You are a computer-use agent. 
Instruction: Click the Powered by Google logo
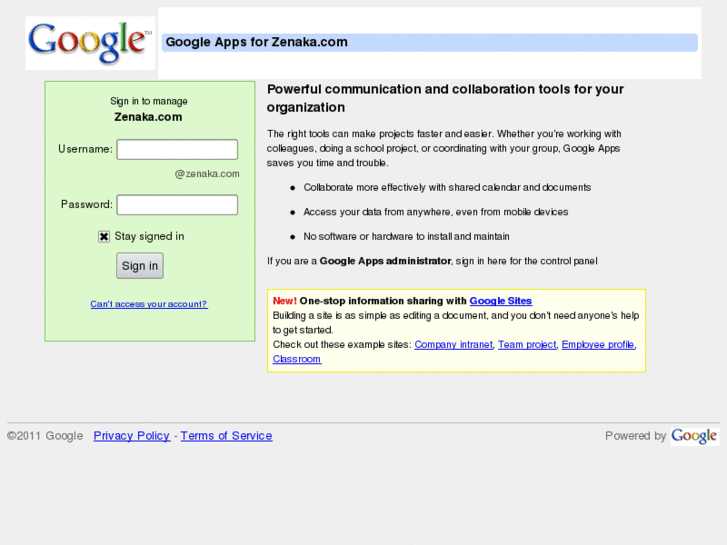[694, 436]
